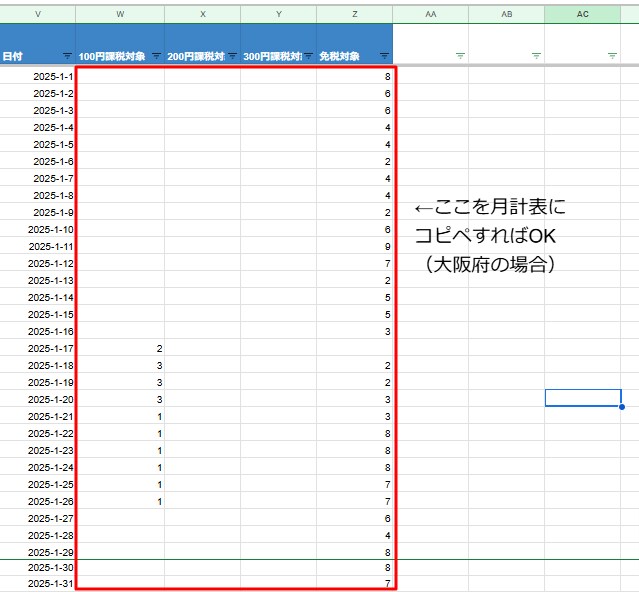Select column W header
The height and width of the screenshot is (592, 639).
pos(120,14)
